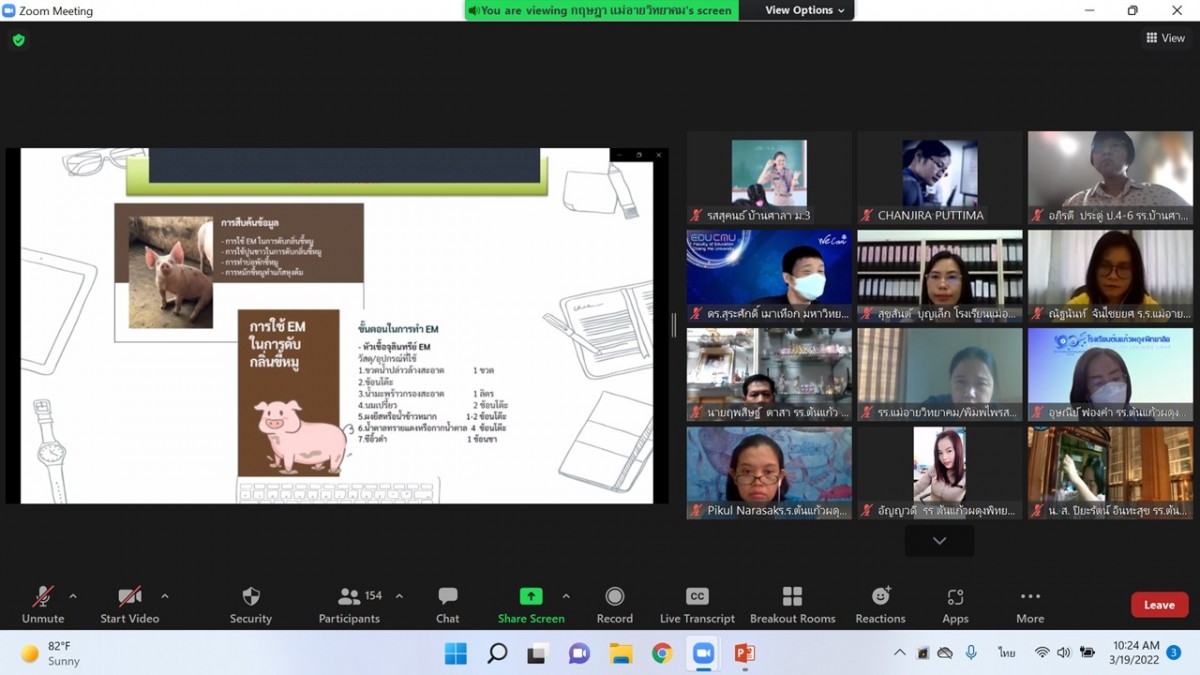The height and width of the screenshot is (675, 1200).
Task: Open the Security shield options
Action: click(x=250, y=604)
